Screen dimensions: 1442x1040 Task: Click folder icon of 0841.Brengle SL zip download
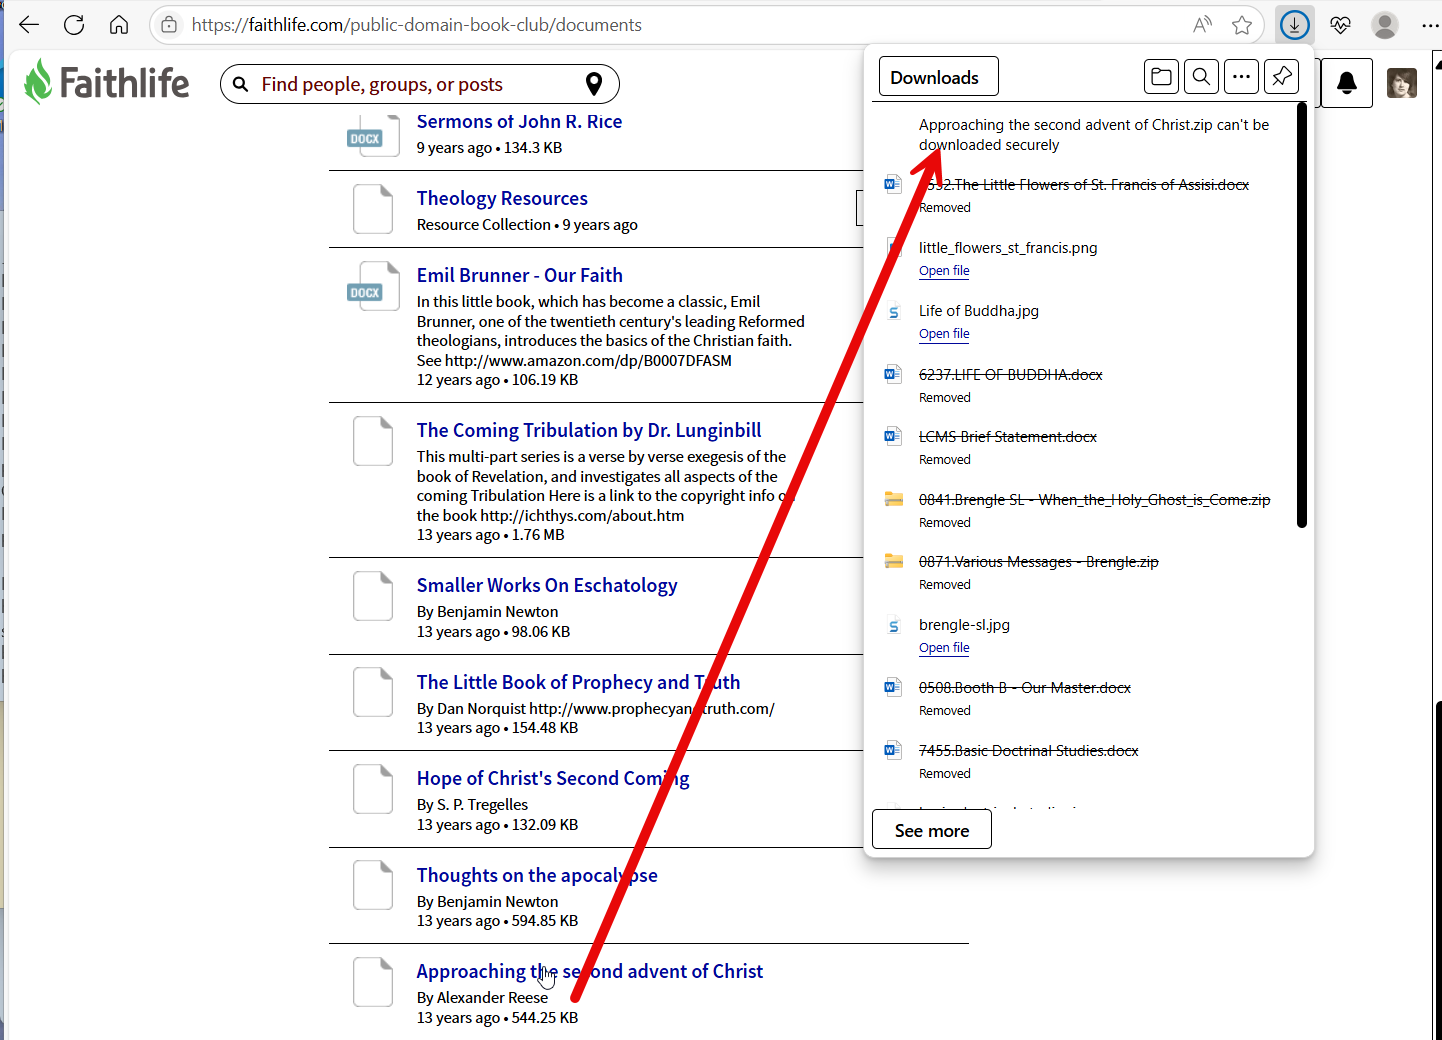coord(894,499)
